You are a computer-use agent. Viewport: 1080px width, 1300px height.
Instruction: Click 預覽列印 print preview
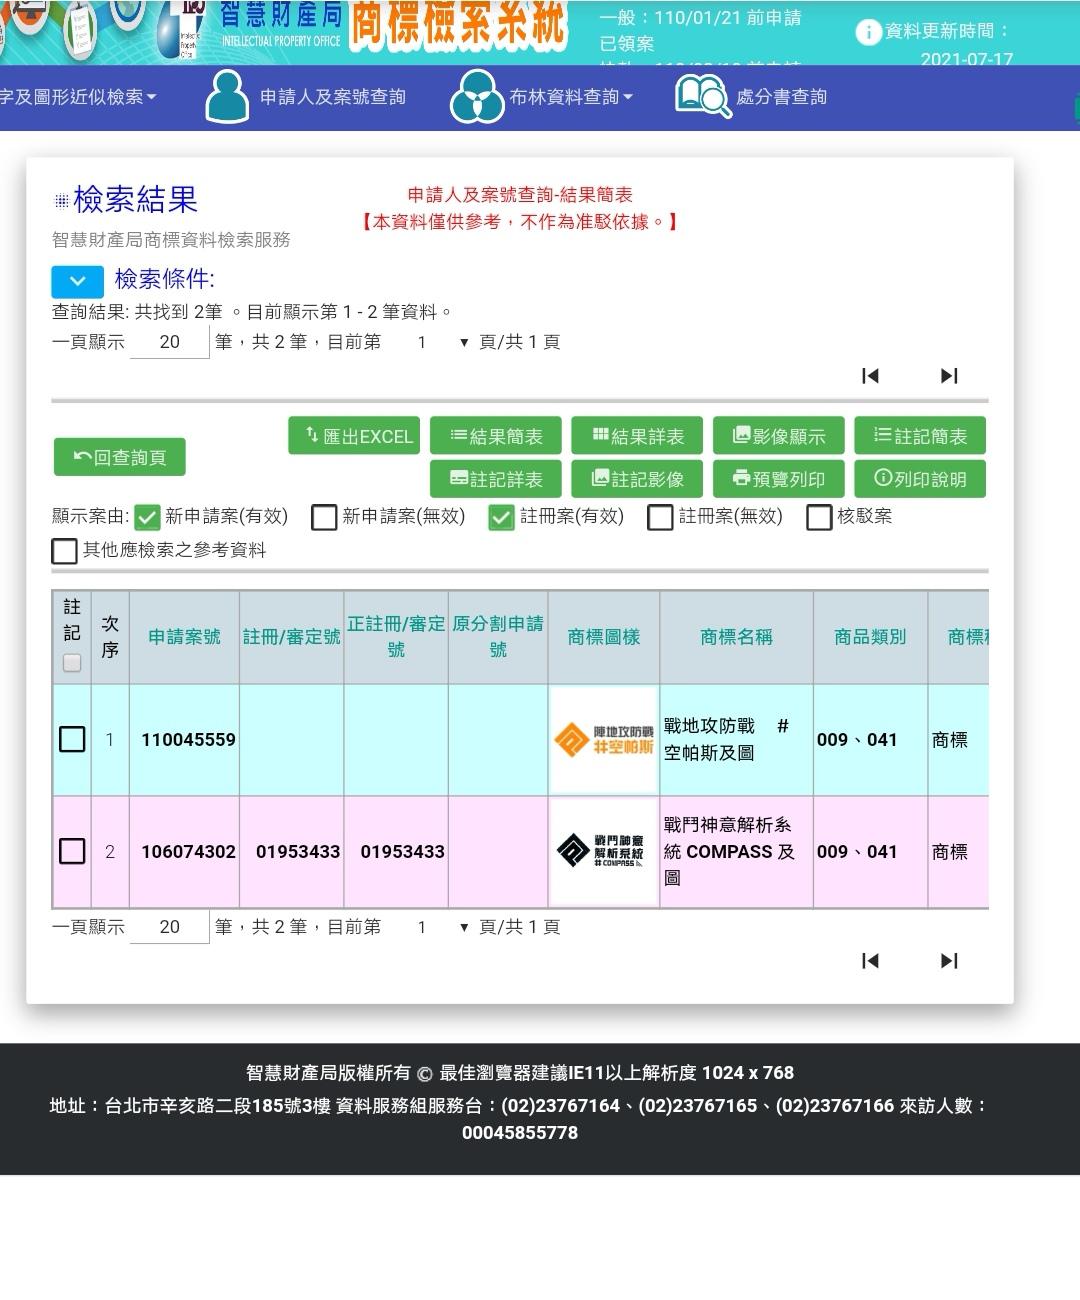tap(779, 479)
